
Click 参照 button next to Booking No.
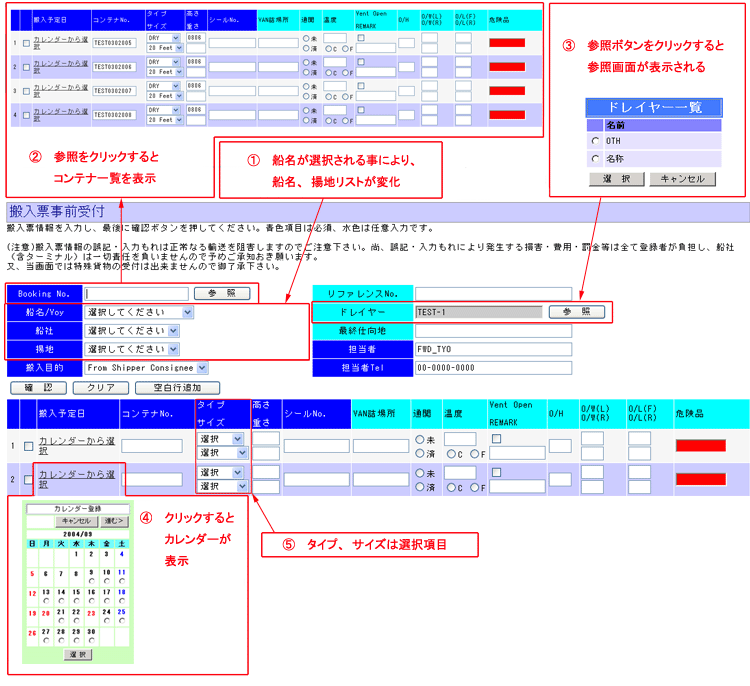tap(222, 294)
